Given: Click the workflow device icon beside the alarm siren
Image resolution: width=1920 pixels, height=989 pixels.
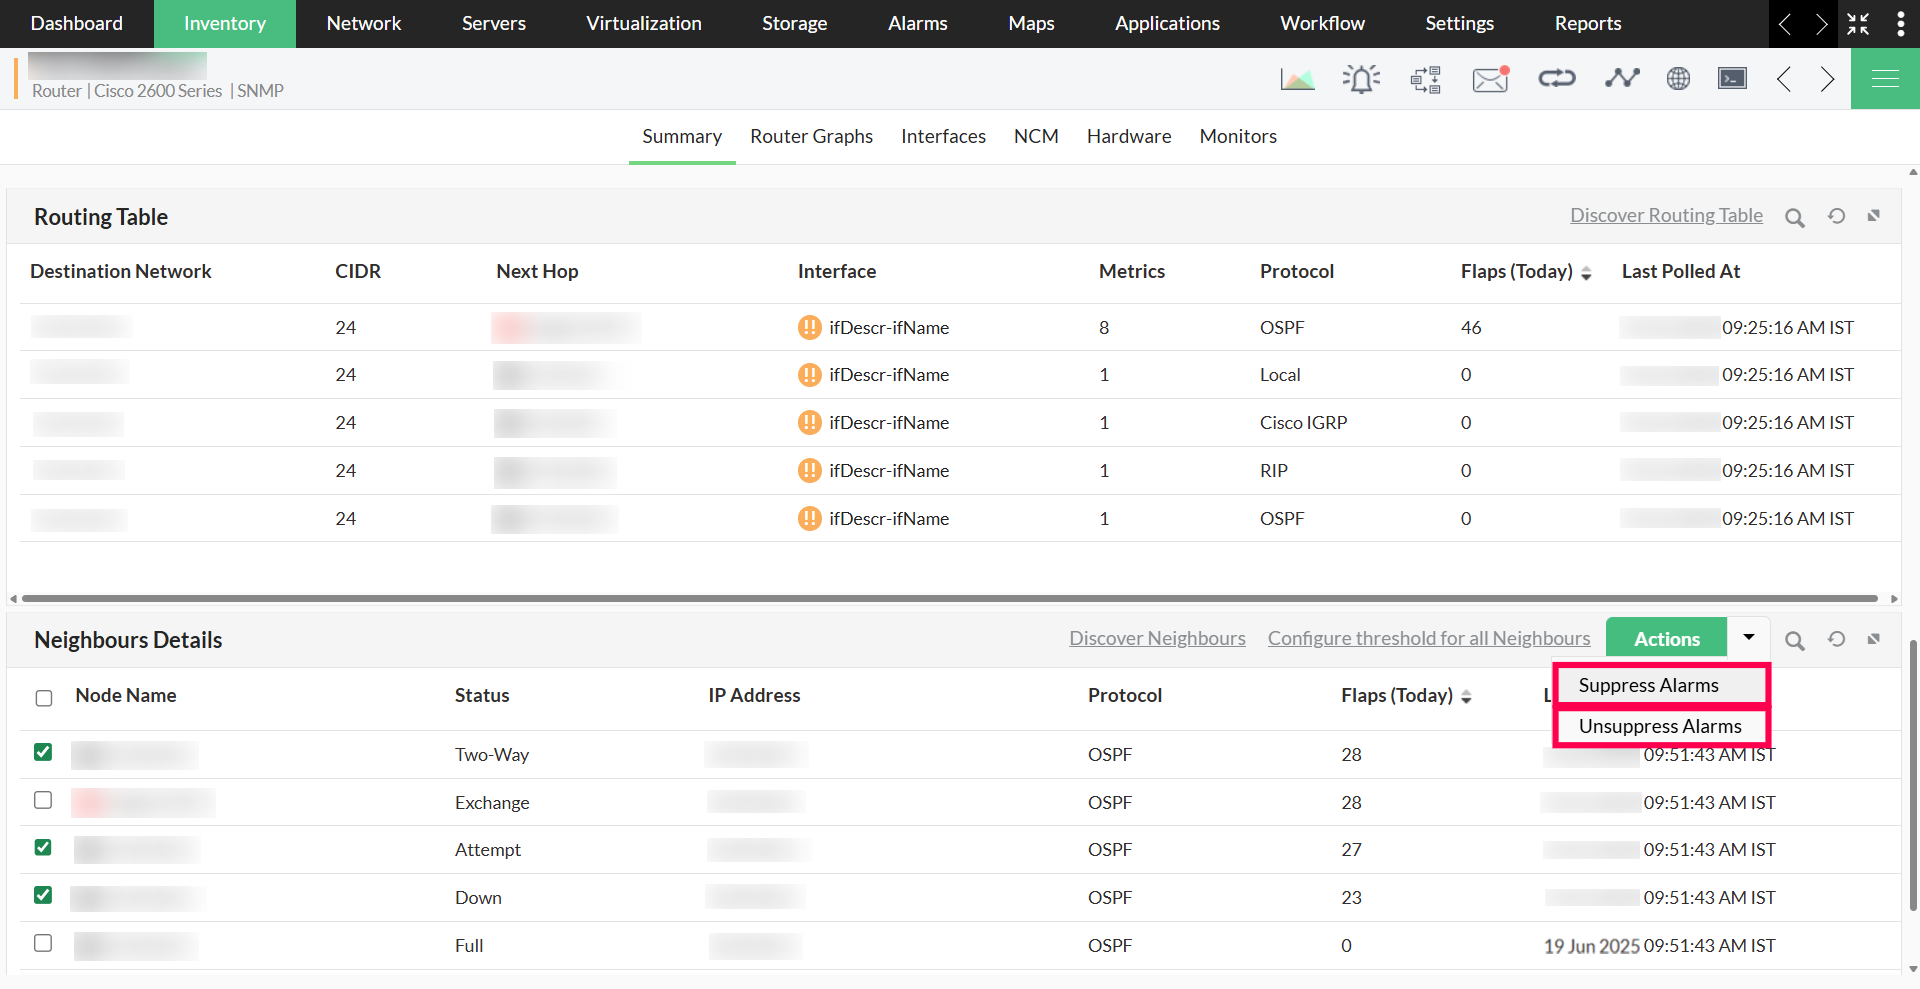Looking at the screenshot, I should click(x=1426, y=79).
